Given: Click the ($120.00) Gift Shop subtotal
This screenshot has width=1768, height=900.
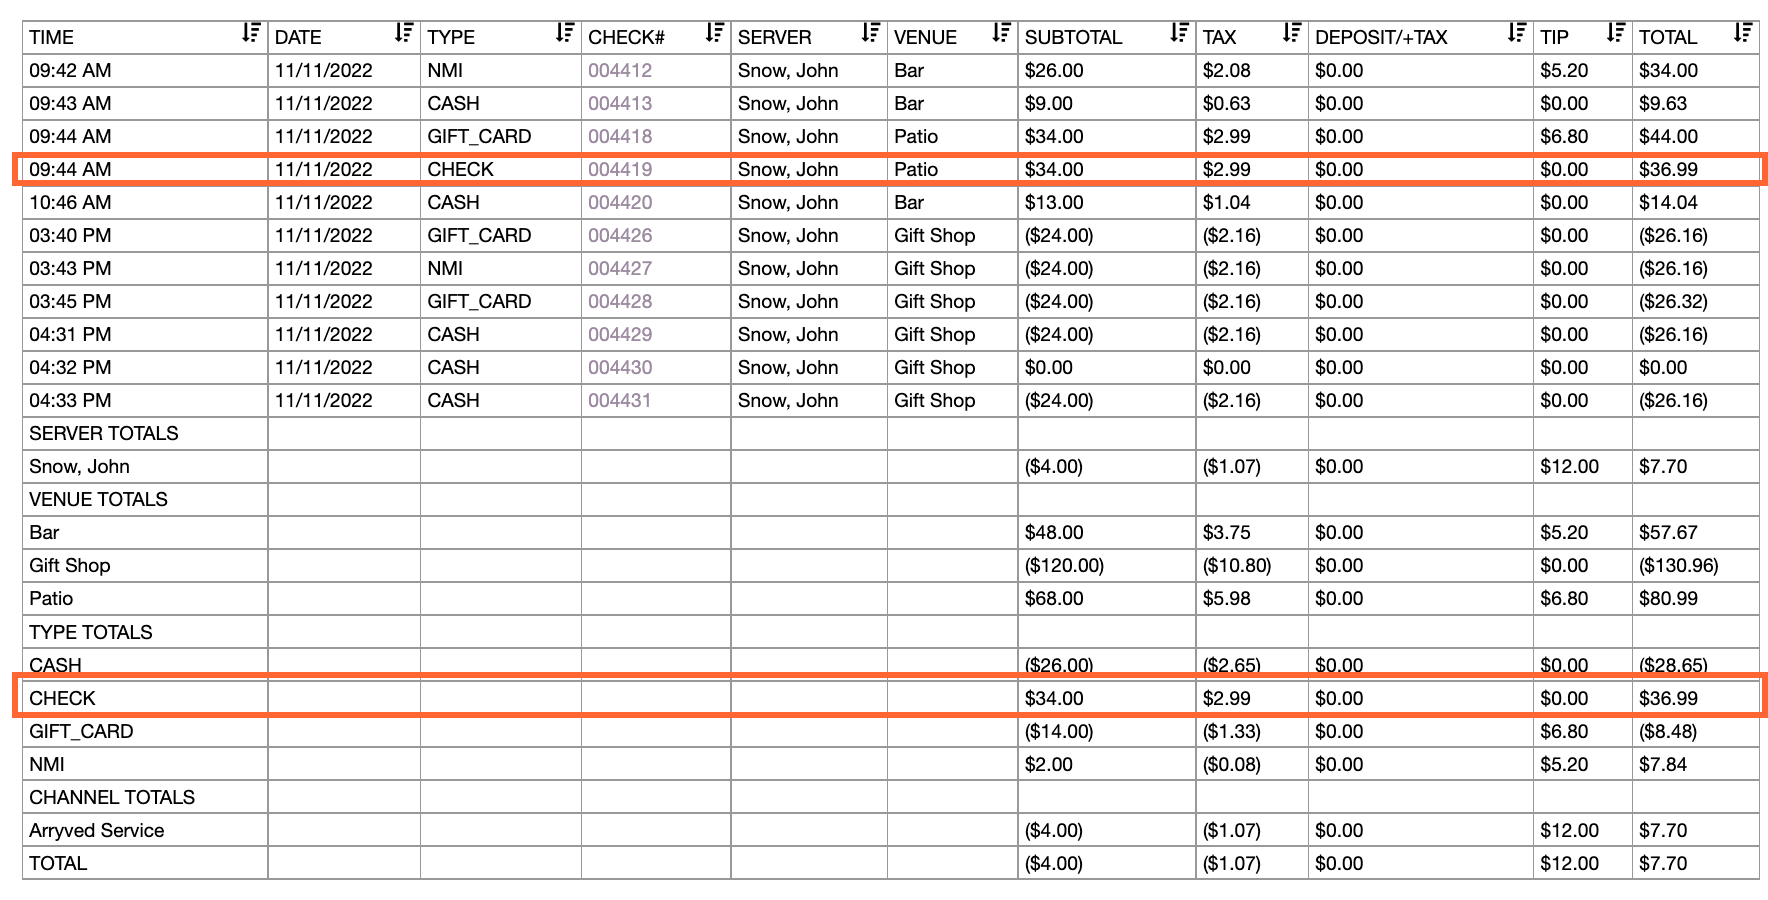Looking at the screenshot, I should pos(1065,565).
